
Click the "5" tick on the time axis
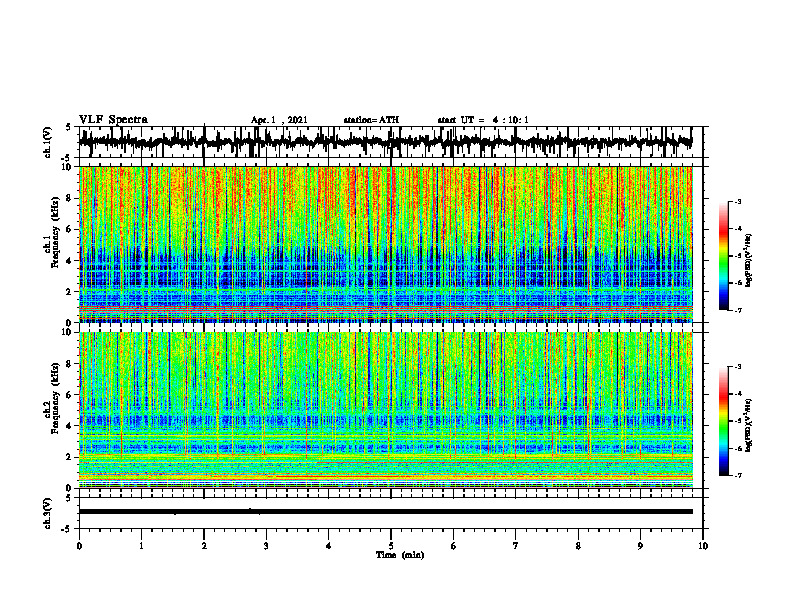click(x=391, y=546)
